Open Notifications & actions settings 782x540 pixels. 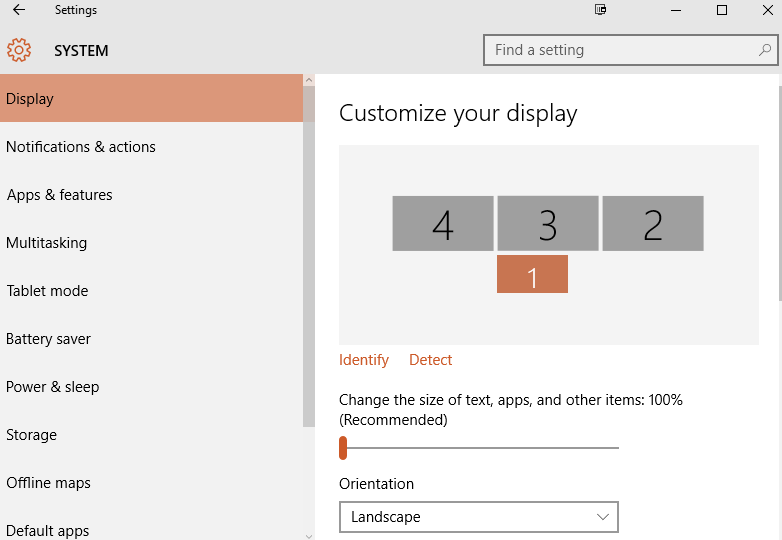point(152,147)
